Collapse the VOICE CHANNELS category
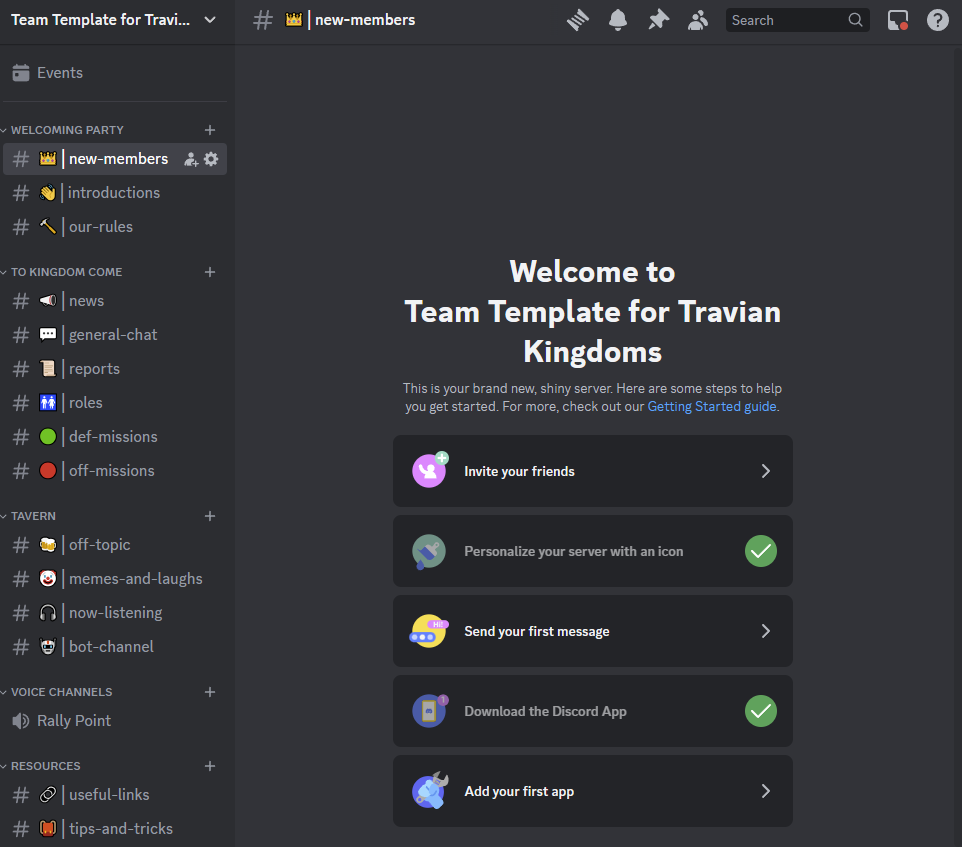This screenshot has height=847, width=962. click(x=61, y=692)
